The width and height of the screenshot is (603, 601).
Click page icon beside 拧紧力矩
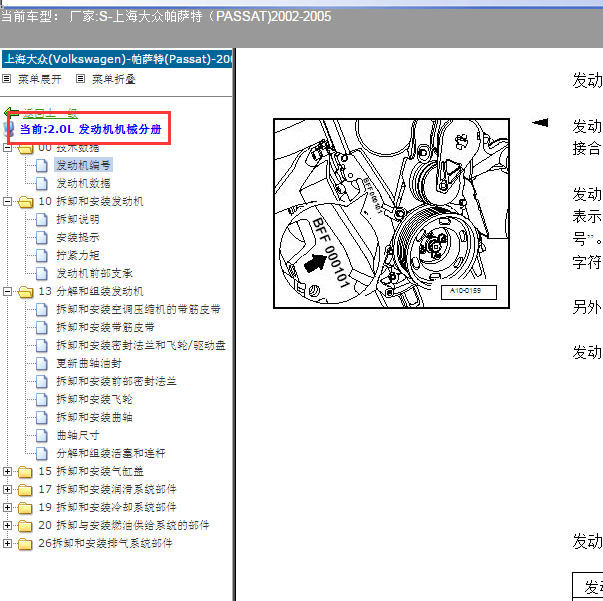(x=42, y=256)
